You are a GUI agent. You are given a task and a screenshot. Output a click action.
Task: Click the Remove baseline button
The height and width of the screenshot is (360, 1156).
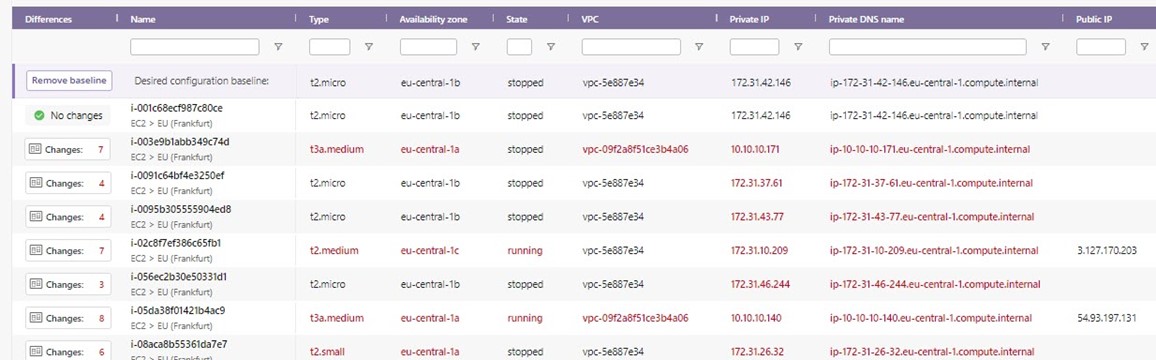click(x=69, y=81)
